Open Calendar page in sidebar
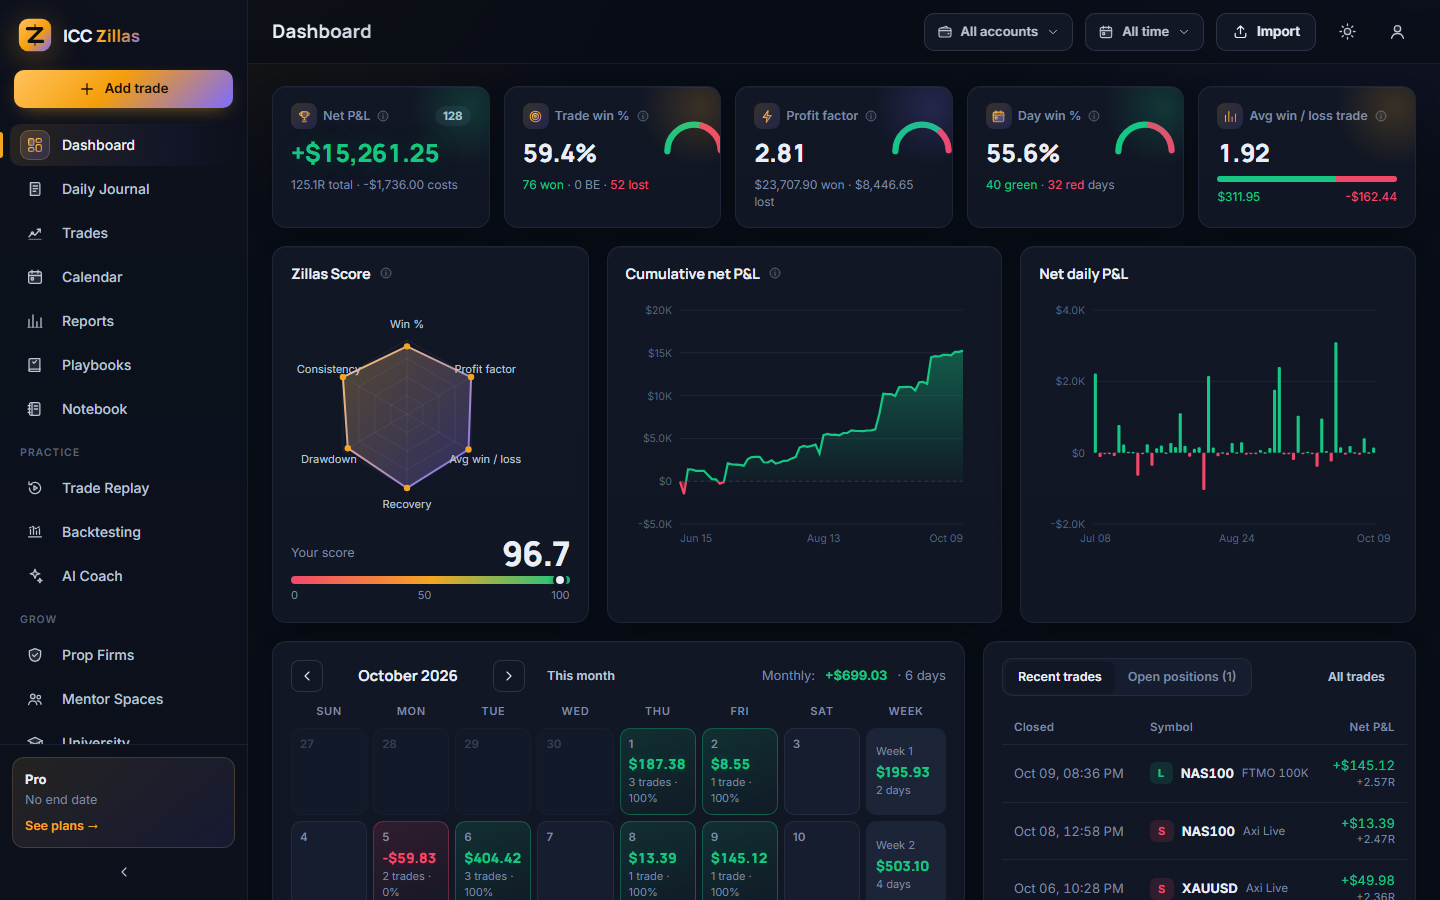The image size is (1440, 900). click(x=123, y=277)
